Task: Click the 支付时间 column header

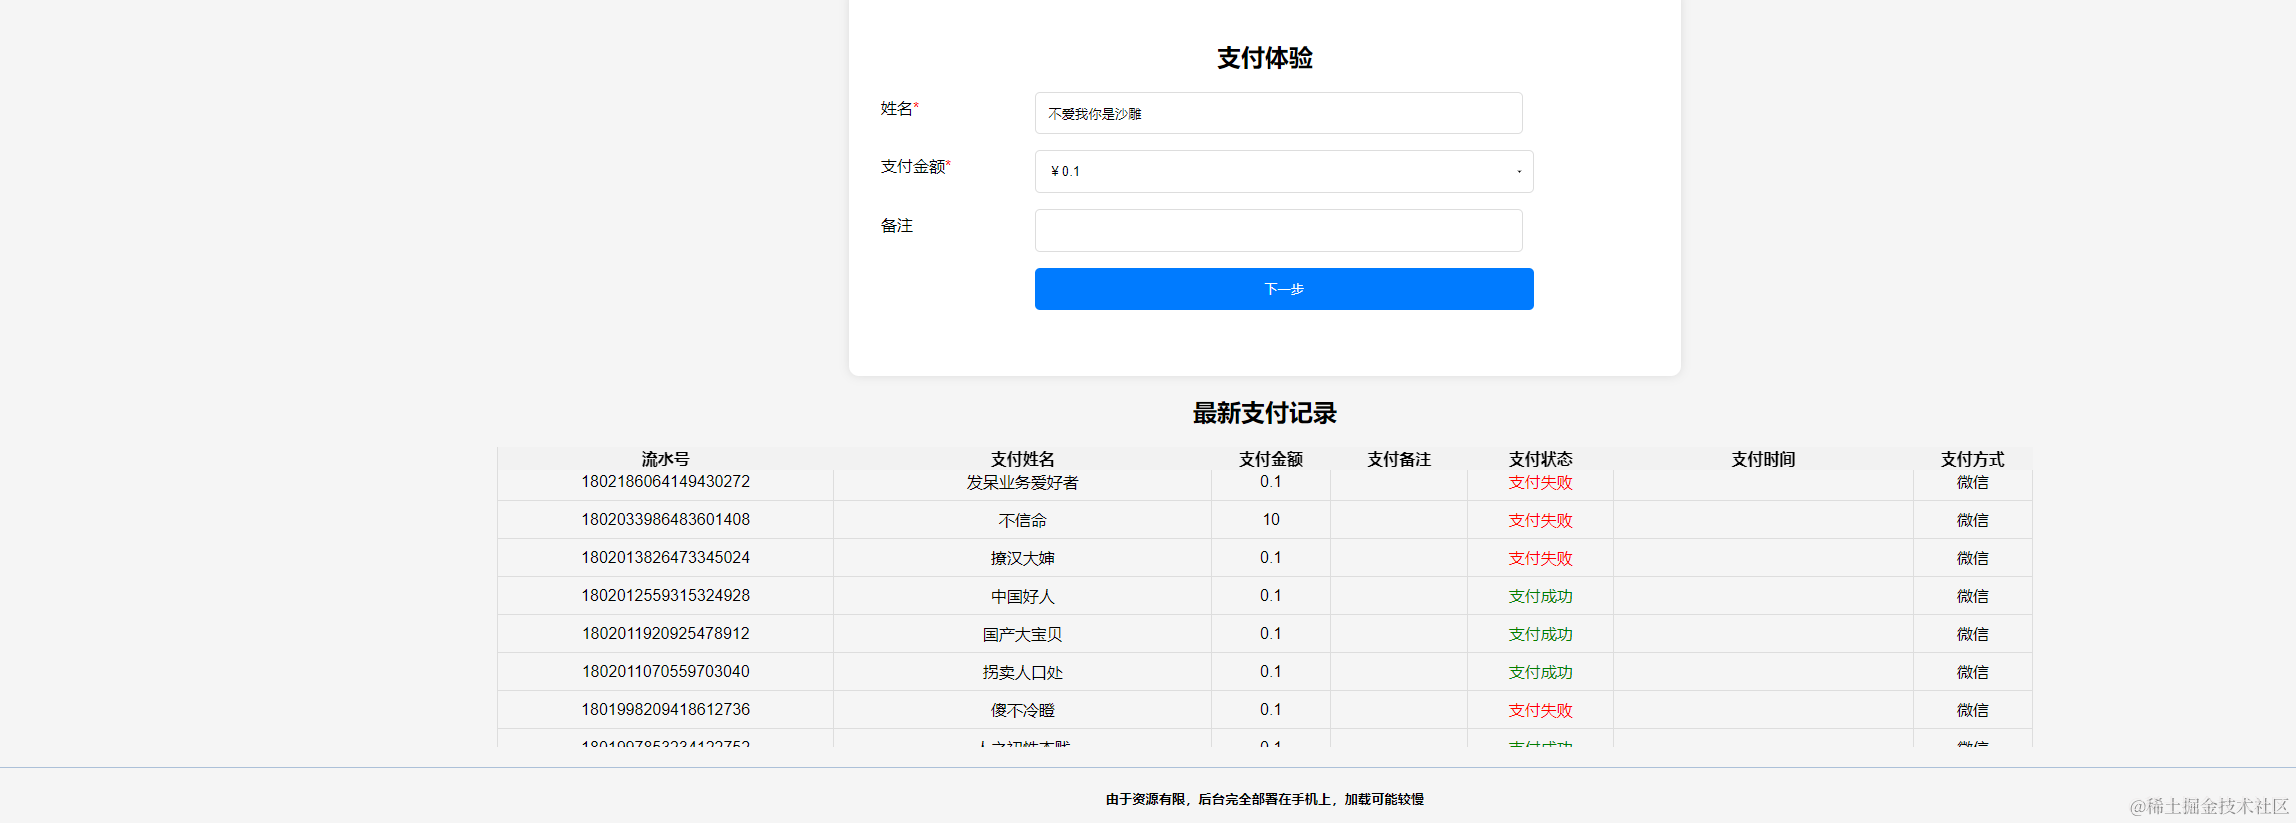Action: [1763, 459]
